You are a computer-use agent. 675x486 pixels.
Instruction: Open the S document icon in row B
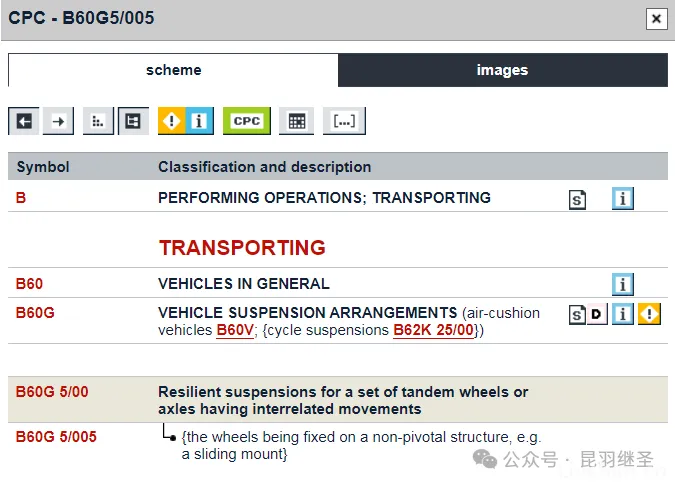point(578,199)
